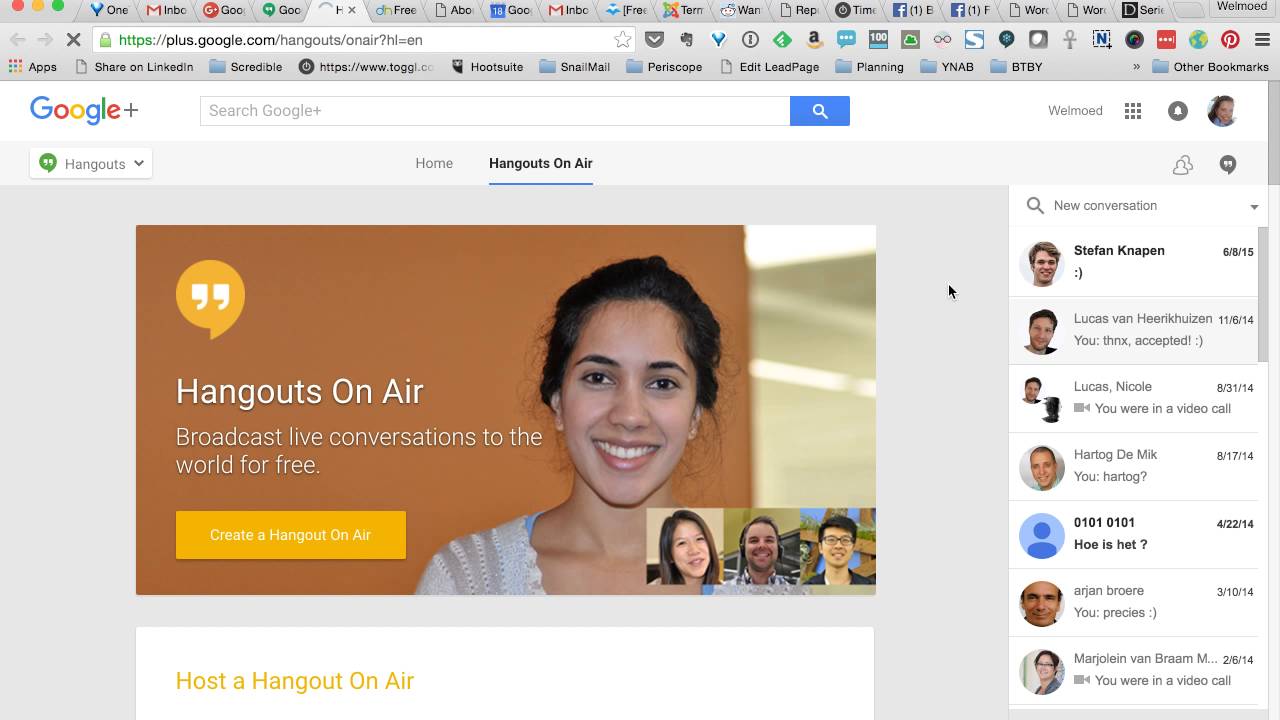Go to the Home tab

[x=434, y=163]
